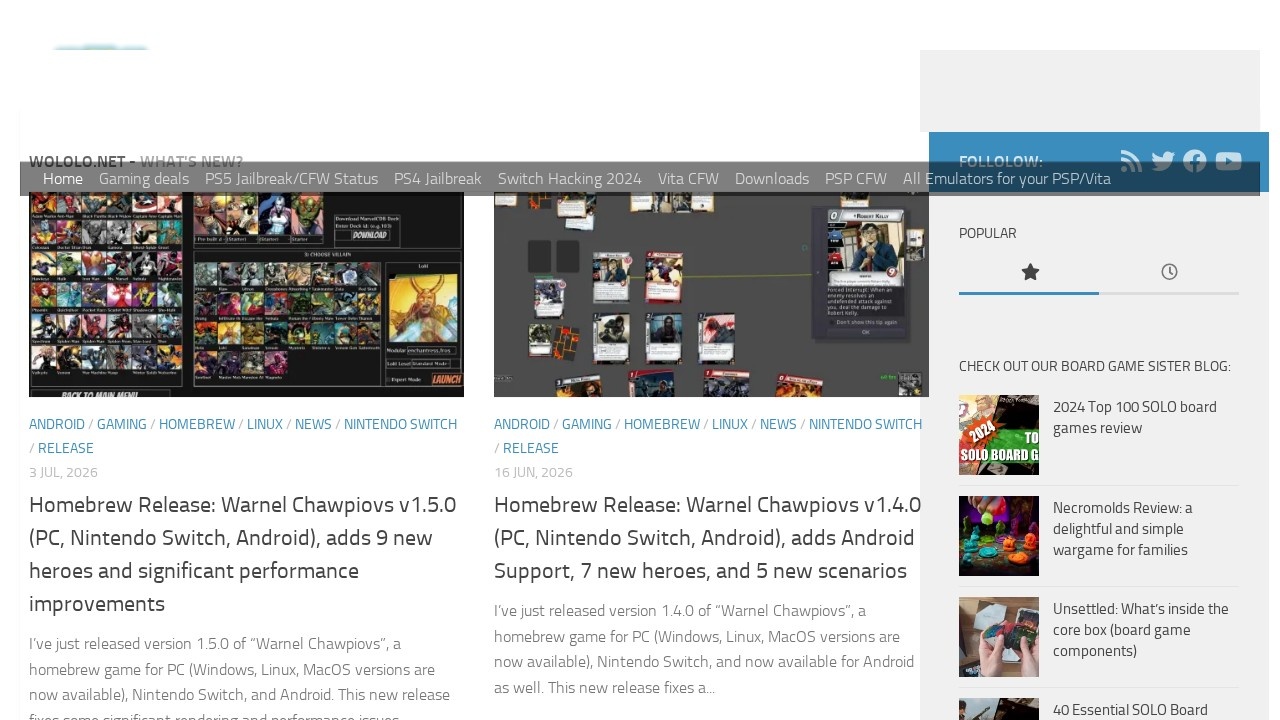Open Switch Hacking 2024 menu item
Viewport: 1280px width, 720px height.
pyautogui.click(x=570, y=179)
